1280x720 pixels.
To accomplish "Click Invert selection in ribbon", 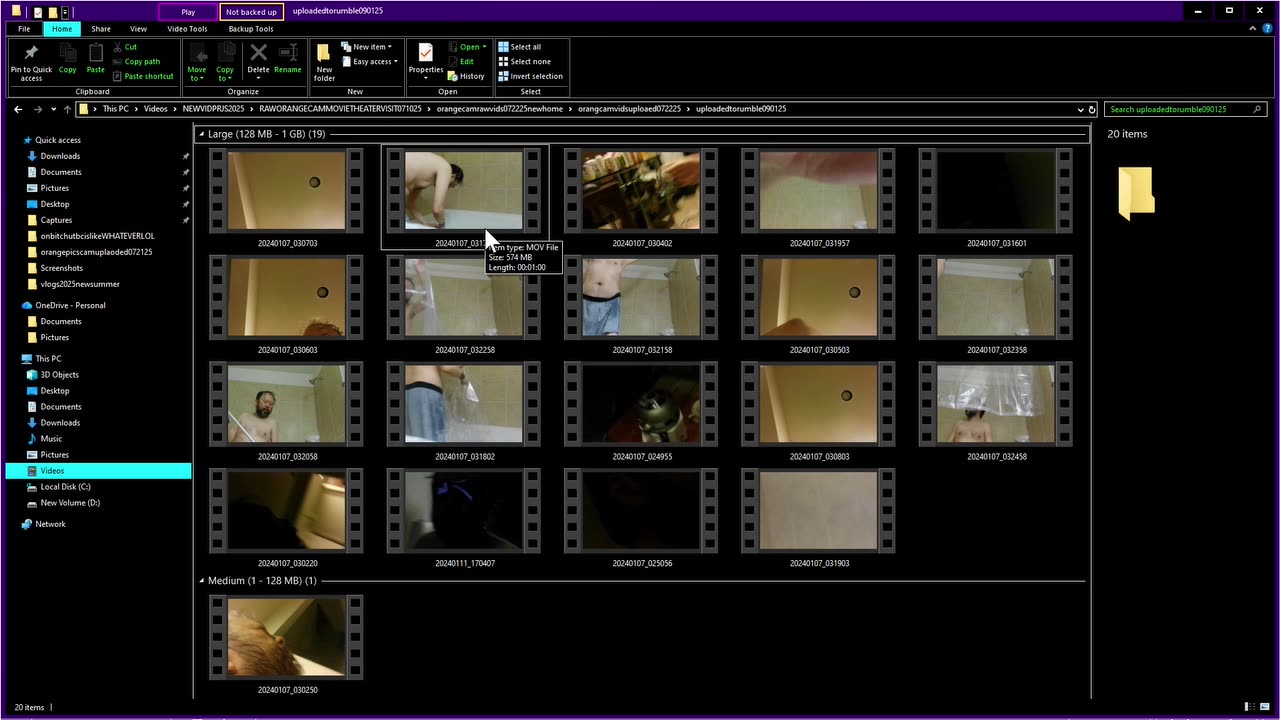I will 530,76.
